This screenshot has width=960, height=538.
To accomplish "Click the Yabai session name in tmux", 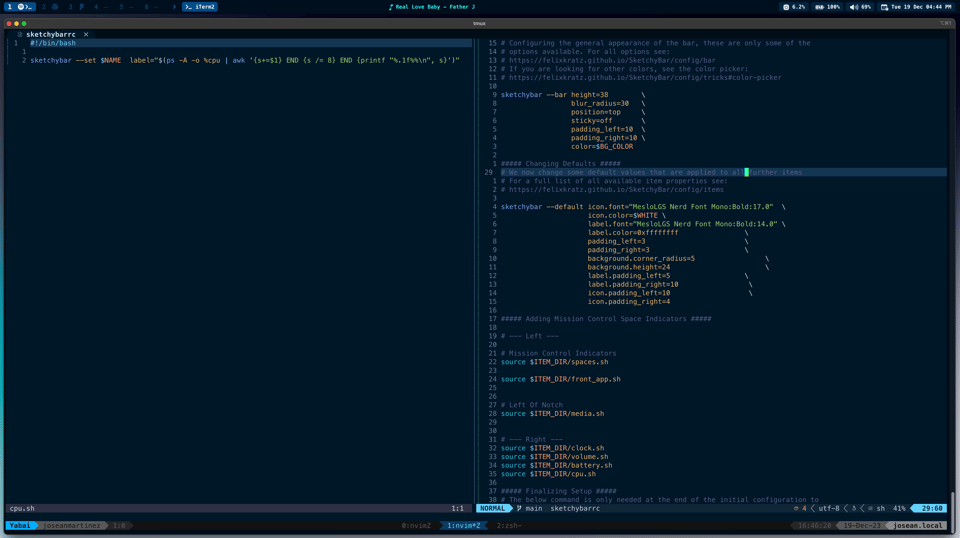I will pyautogui.click(x=20, y=525).
